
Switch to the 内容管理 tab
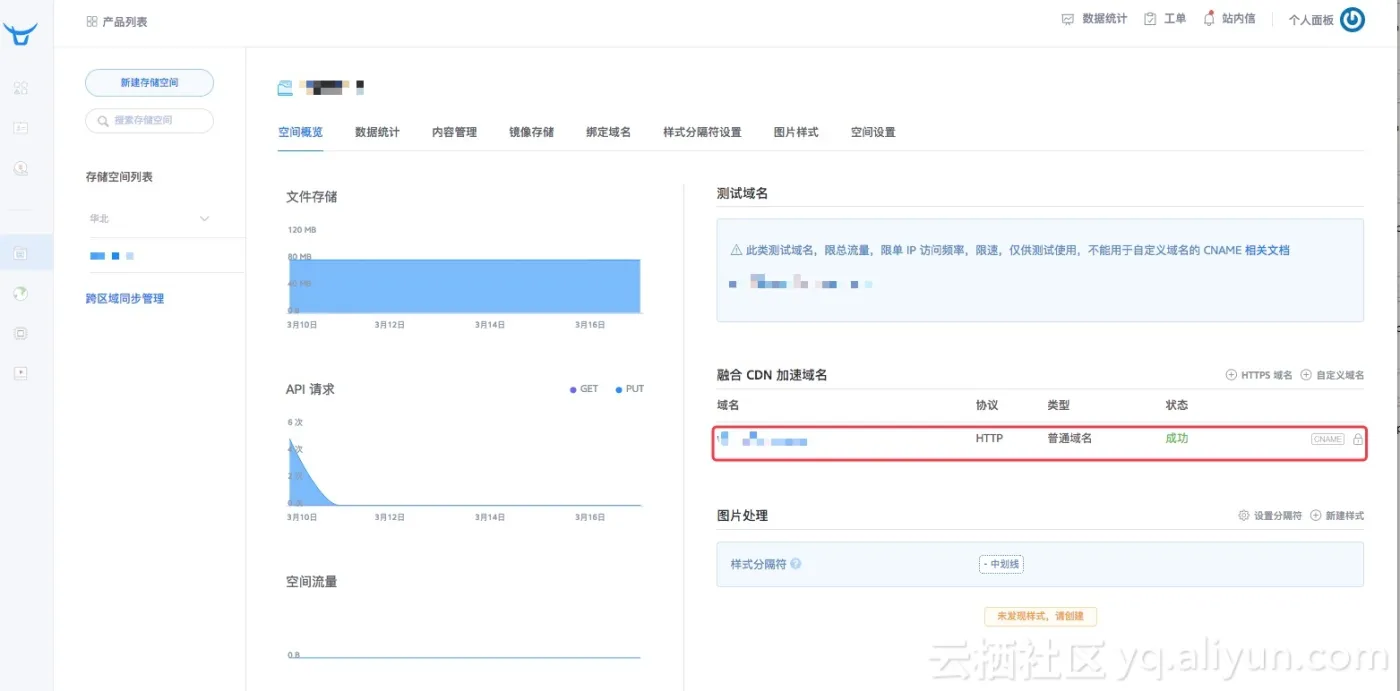[x=454, y=132]
